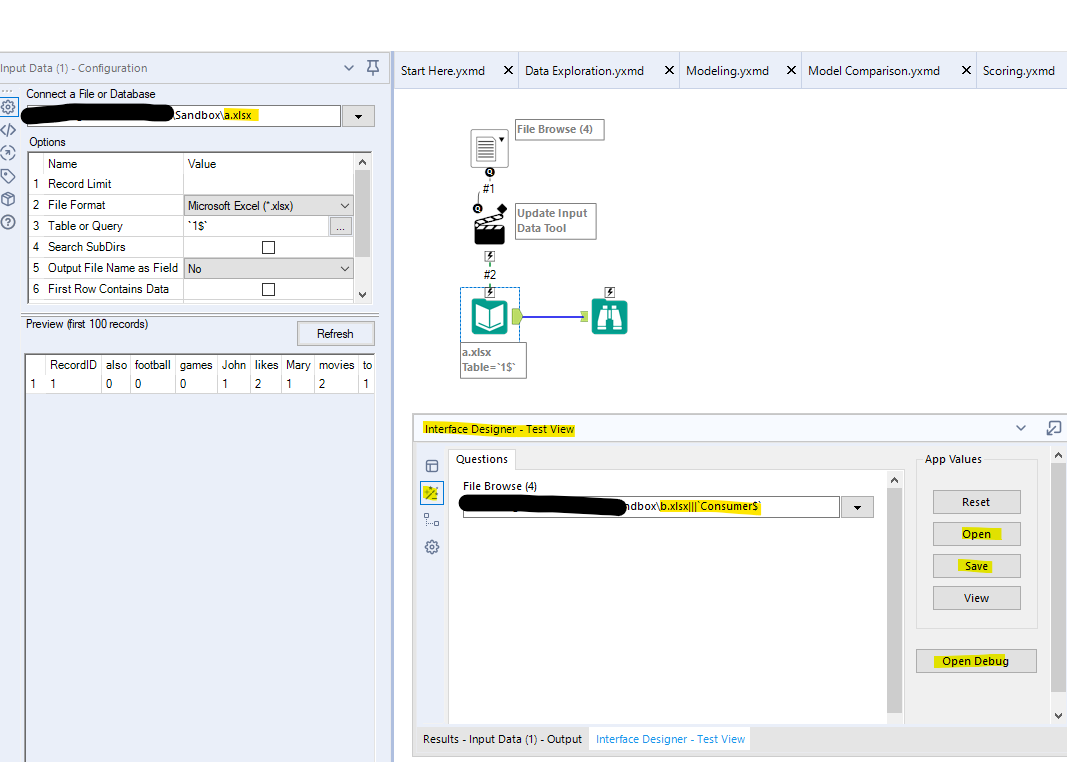1067x762 pixels.
Task: Open Interface Designer settings gear
Action: coord(432,547)
